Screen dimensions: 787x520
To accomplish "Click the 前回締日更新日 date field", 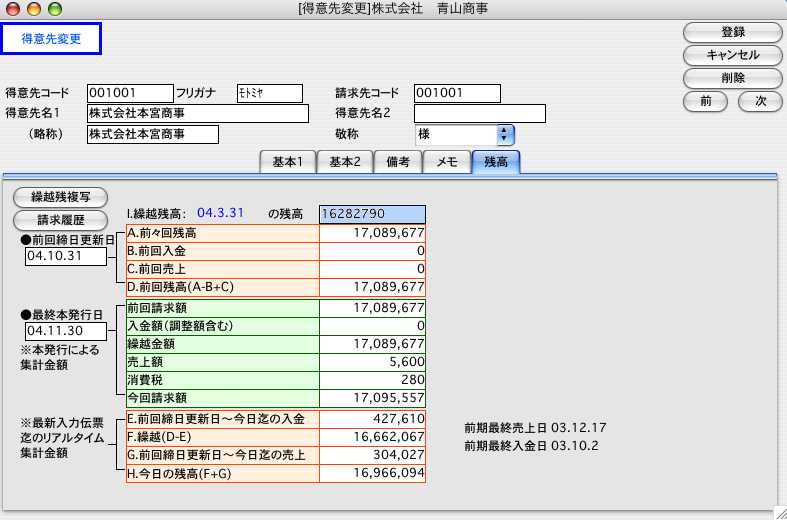I will pyautogui.click(x=67, y=256).
